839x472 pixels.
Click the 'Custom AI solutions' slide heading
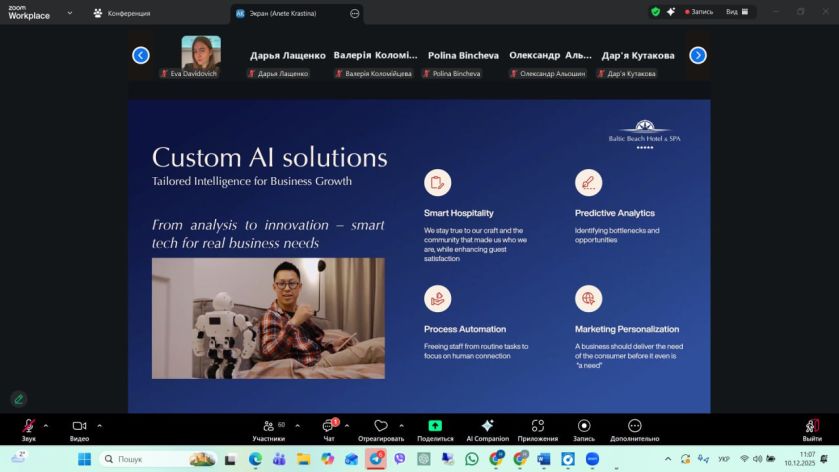(270, 157)
